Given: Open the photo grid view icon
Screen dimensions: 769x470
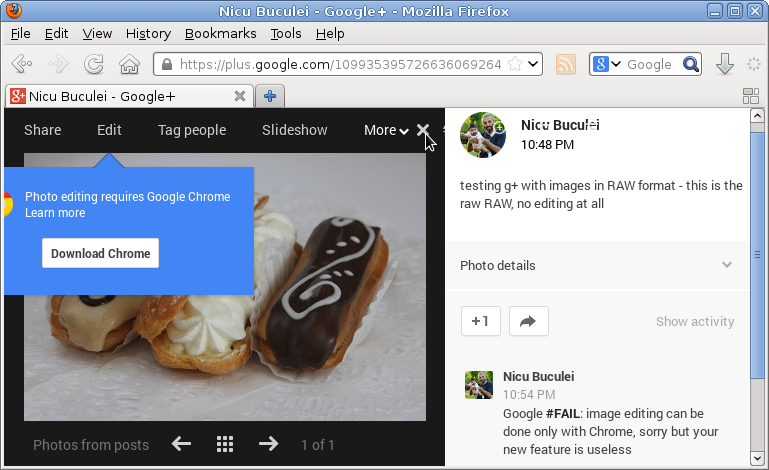Looking at the screenshot, I should 225,444.
